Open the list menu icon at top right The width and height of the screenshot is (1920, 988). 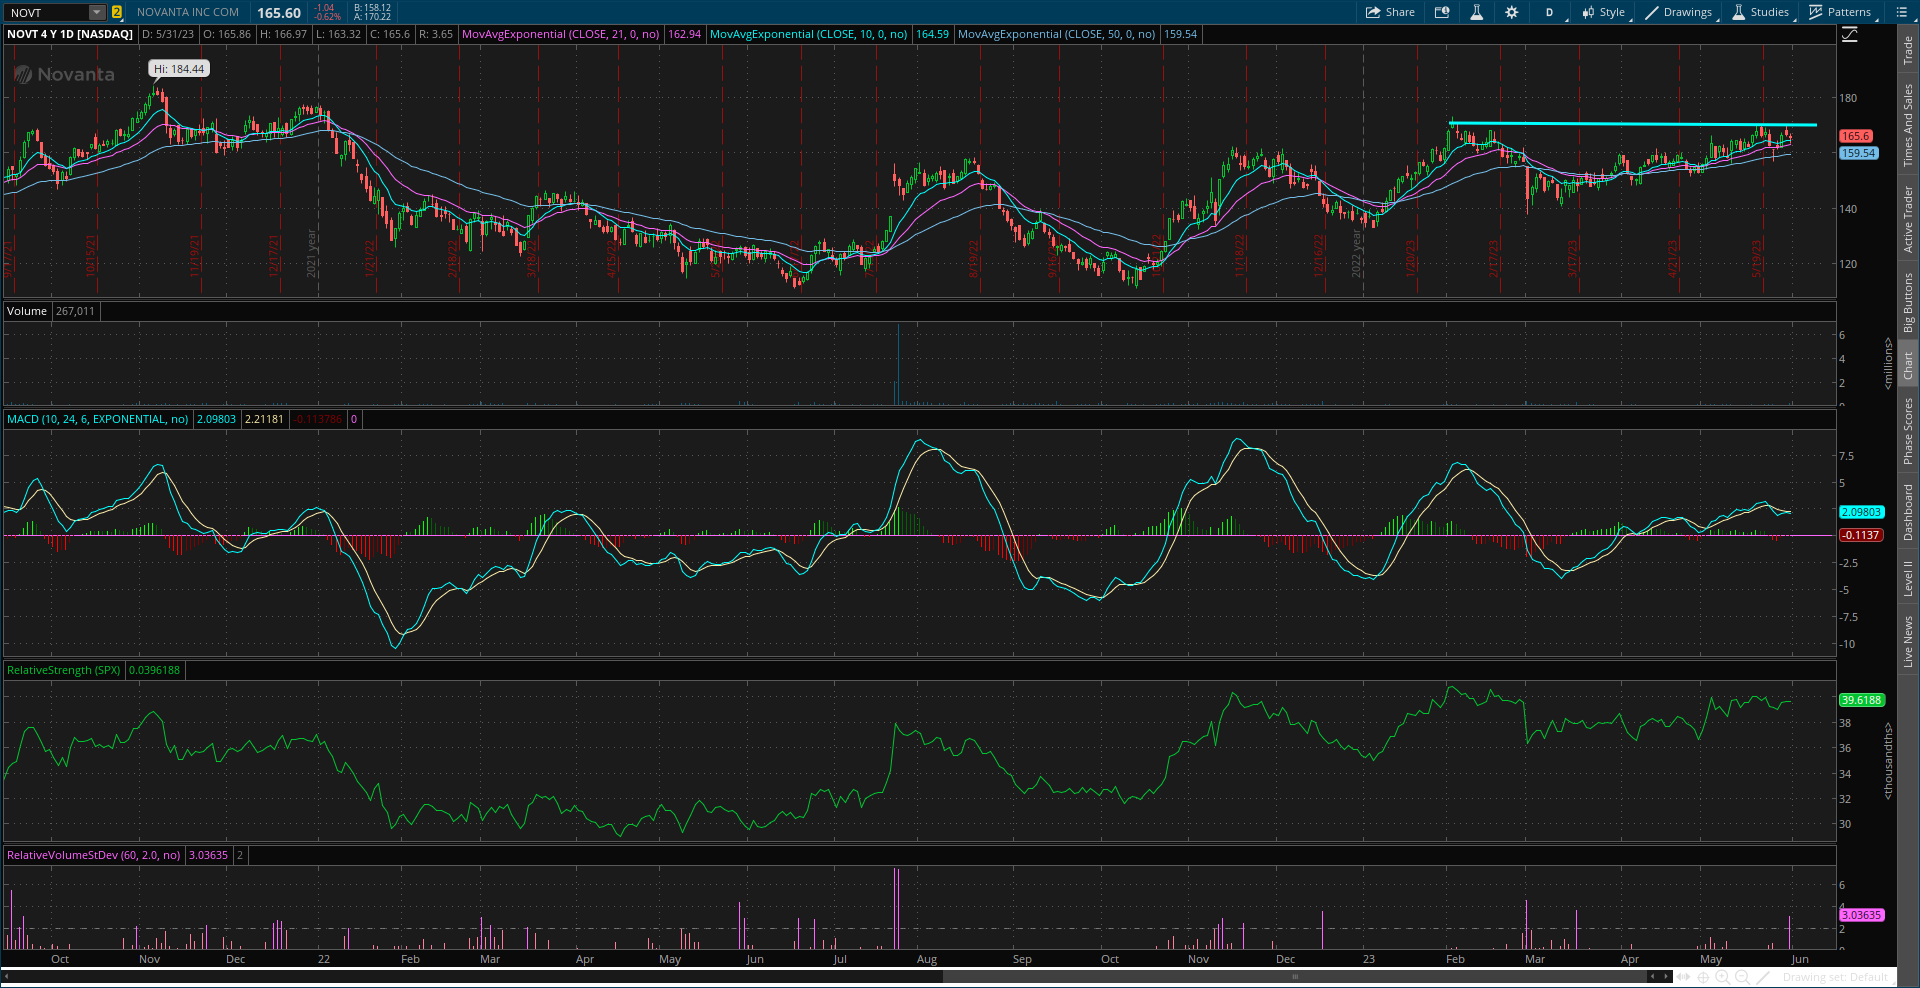tap(1902, 12)
